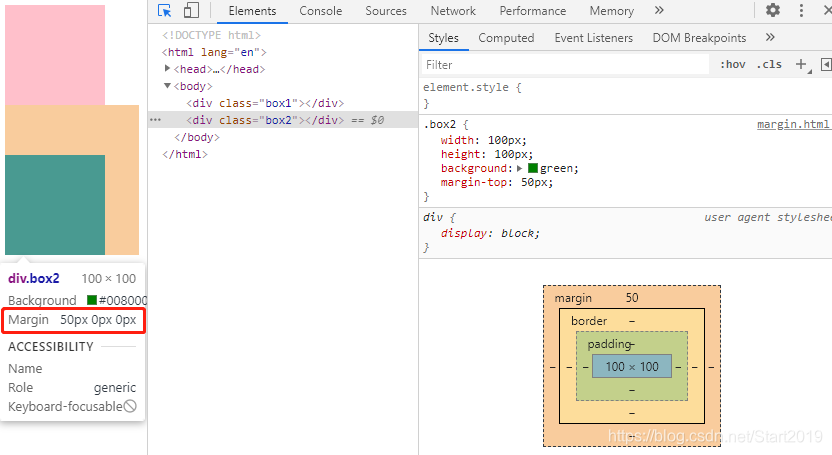The height and width of the screenshot is (455, 832).
Task: Click margin top value 50 in box model
Action: pos(632,298)
